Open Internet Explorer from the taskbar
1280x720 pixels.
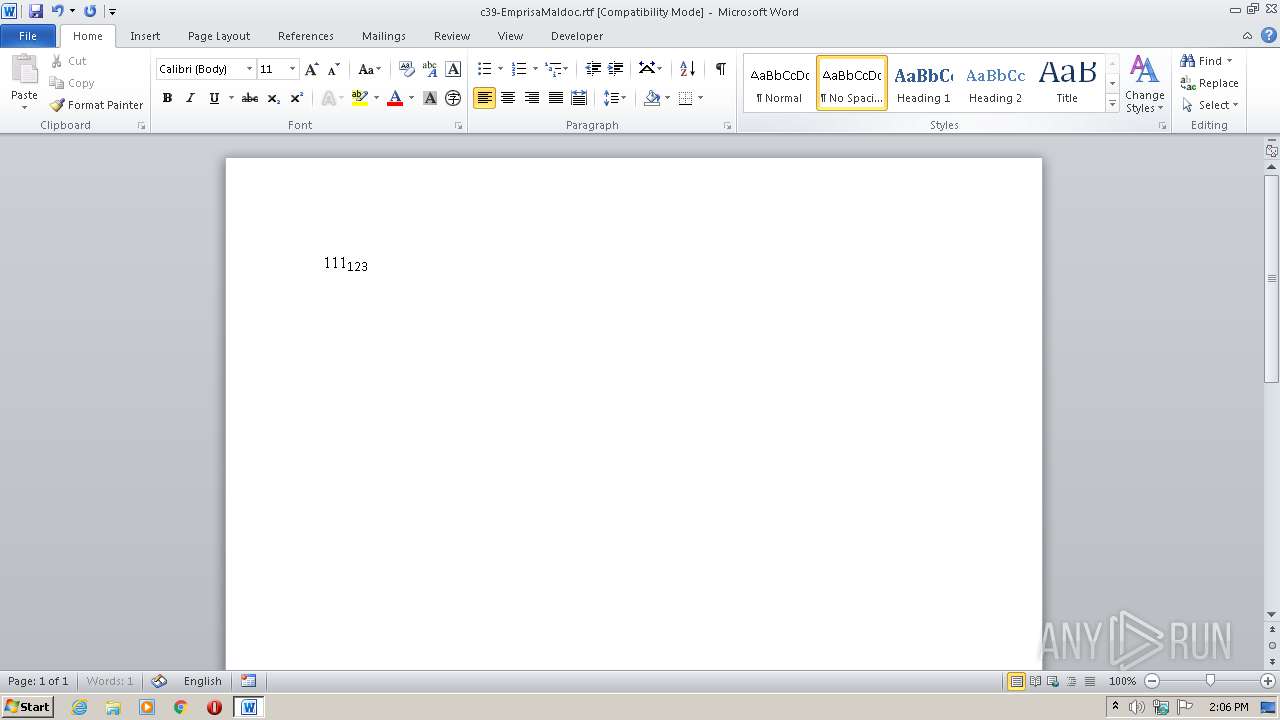(x=80, y=707)
